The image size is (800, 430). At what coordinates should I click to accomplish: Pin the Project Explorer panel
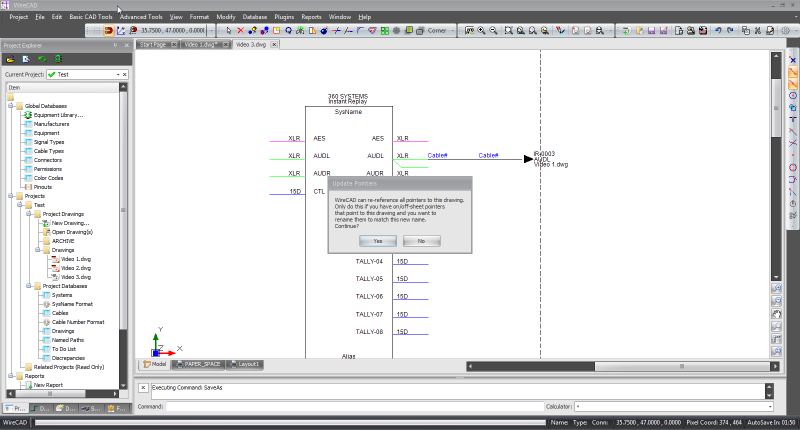(115, 45)
